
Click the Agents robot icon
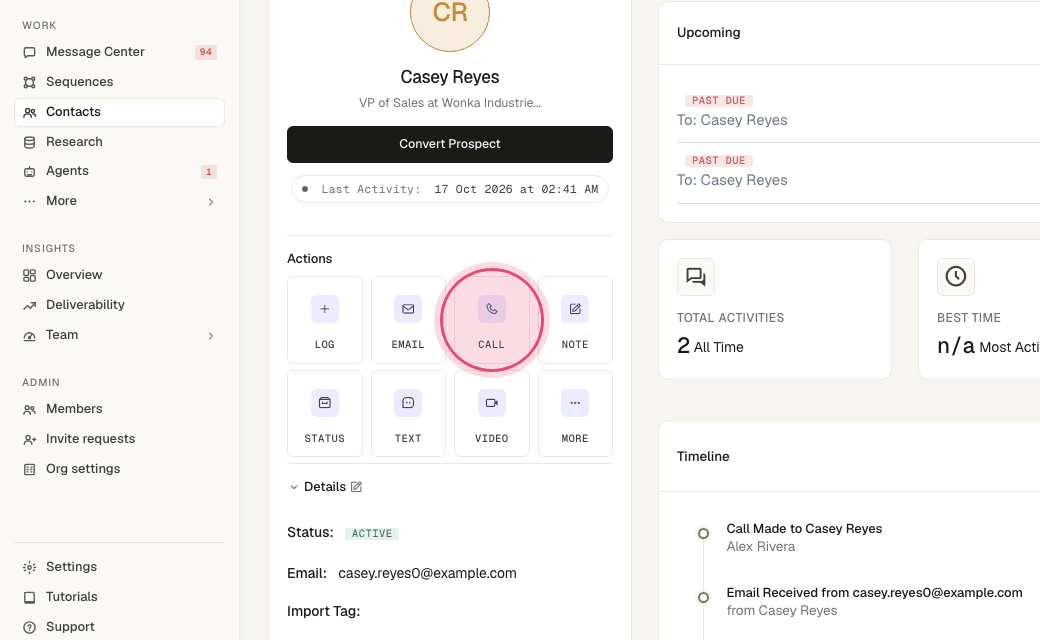(x=29, y=172)
